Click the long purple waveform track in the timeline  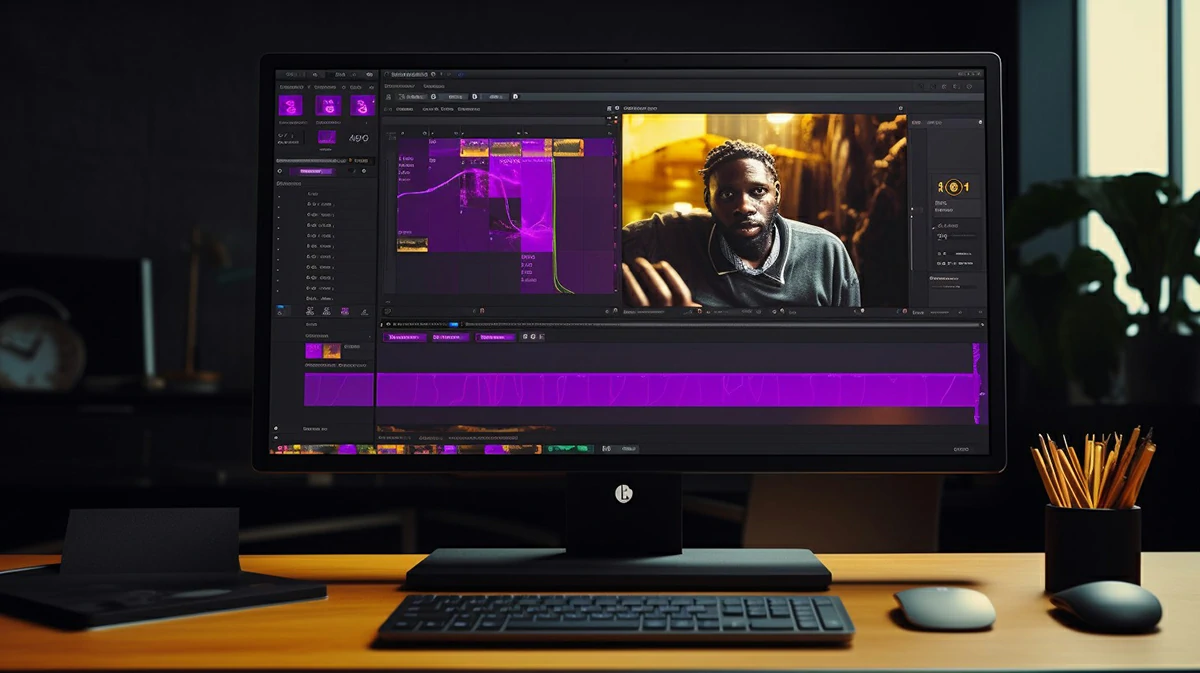(x=675, y=390)
